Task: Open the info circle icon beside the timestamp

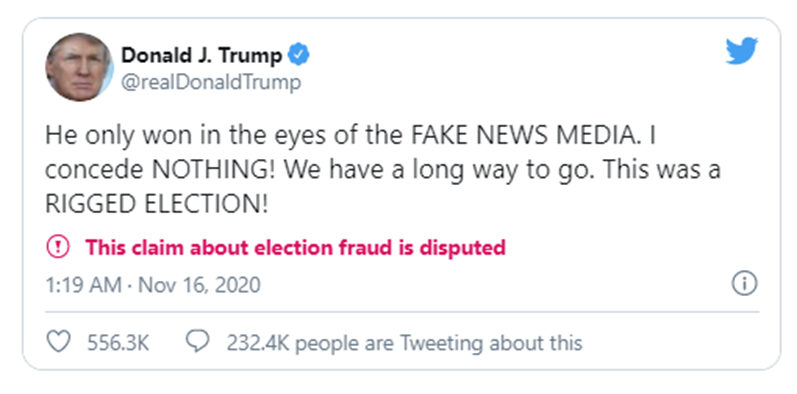Action: pos(745,283)
